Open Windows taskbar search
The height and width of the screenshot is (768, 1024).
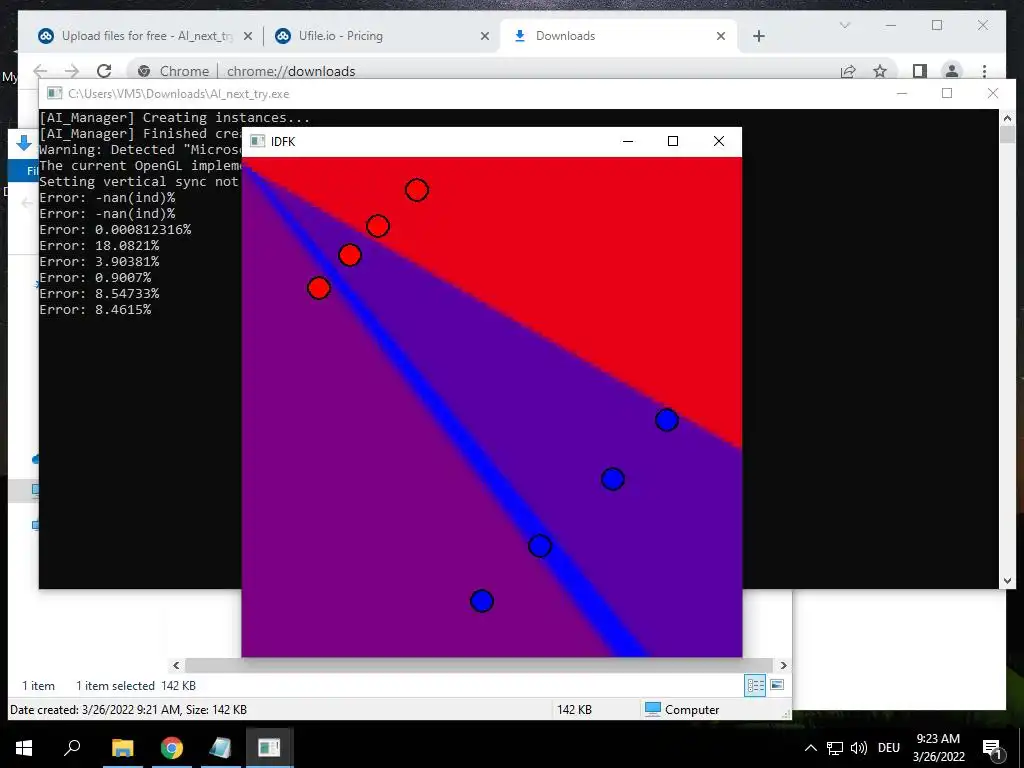point(72,748)
